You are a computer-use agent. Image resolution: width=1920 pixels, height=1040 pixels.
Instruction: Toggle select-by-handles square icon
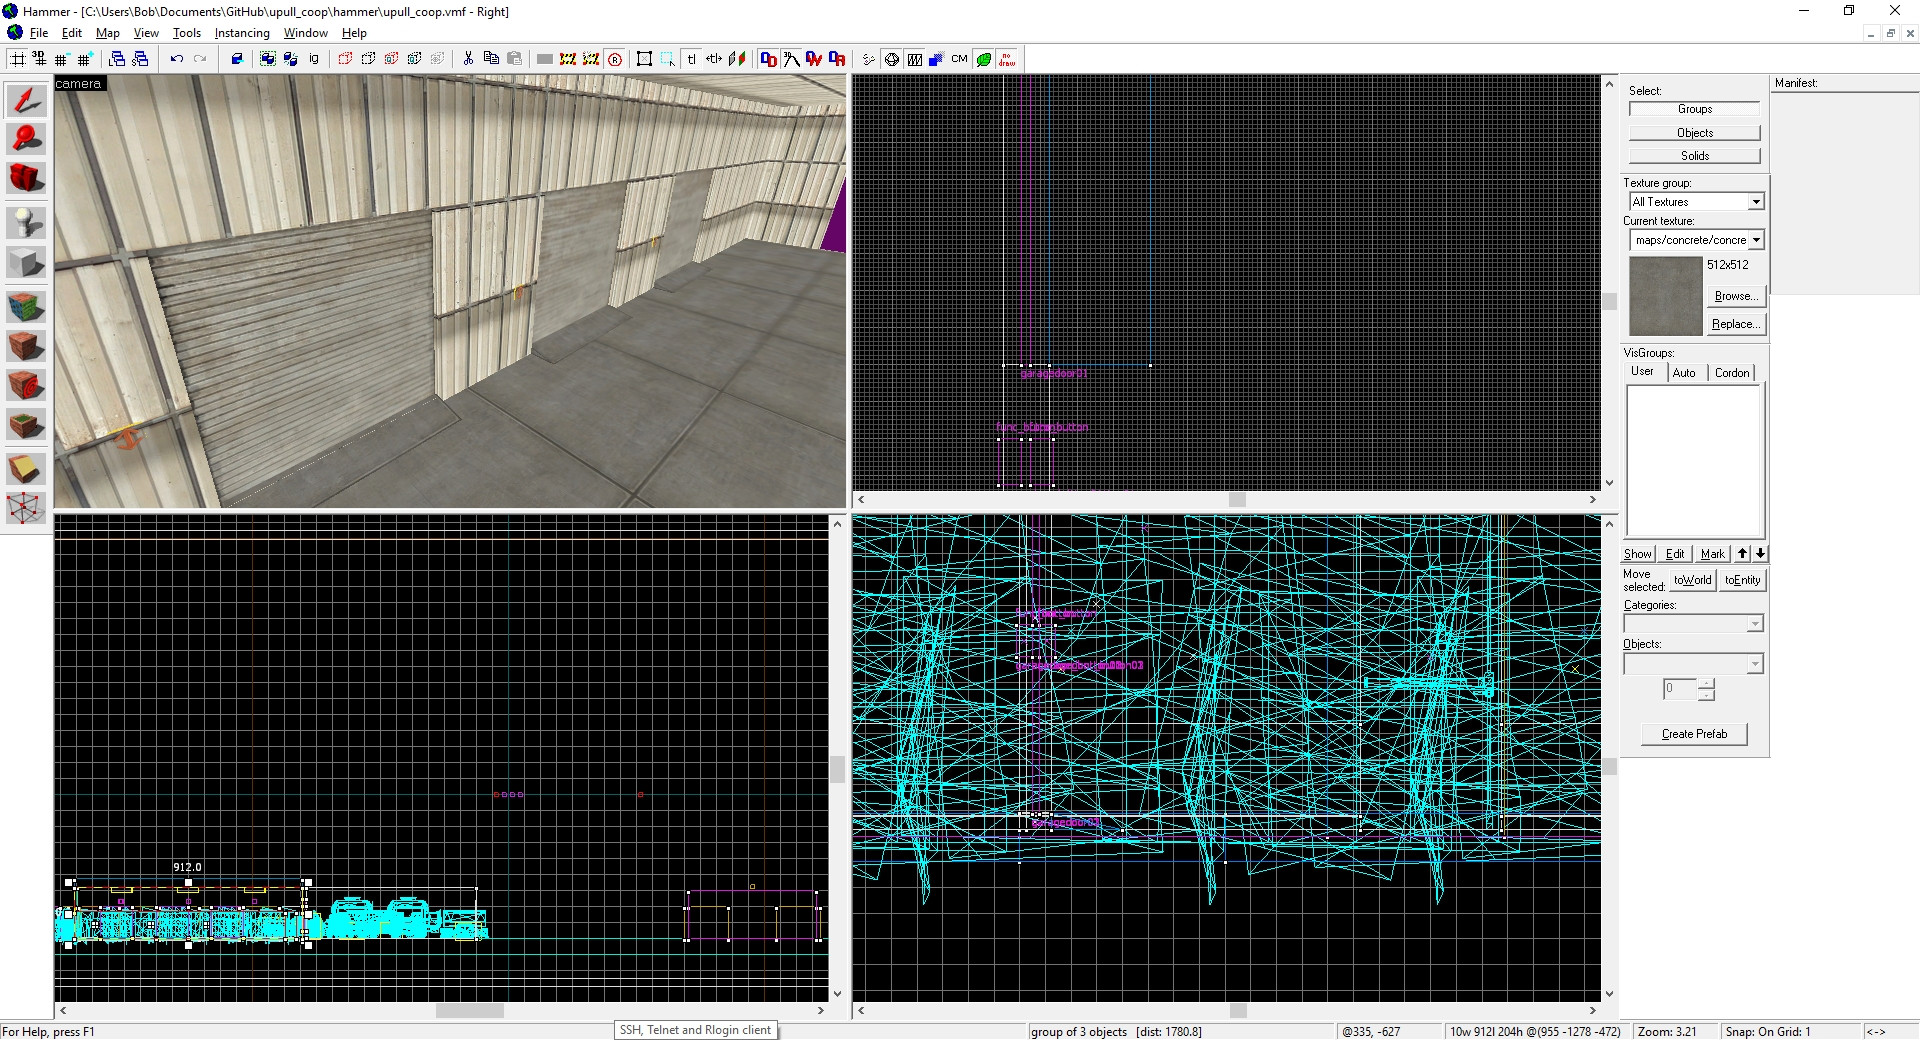(645, 59)
